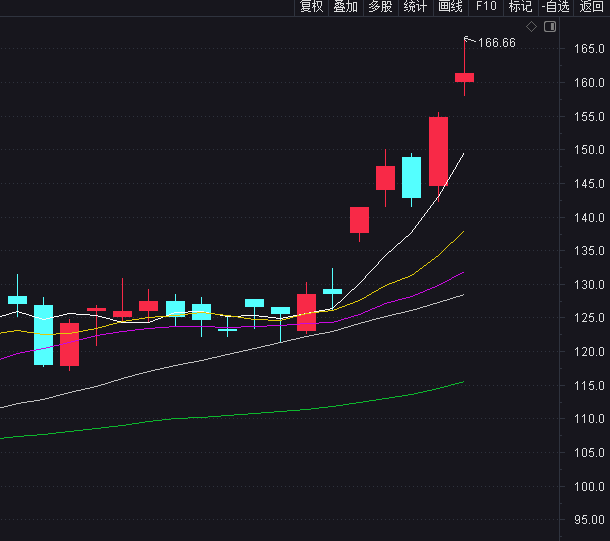
Task: Open the 复权 adjustment option
Action: click(311, 7)
